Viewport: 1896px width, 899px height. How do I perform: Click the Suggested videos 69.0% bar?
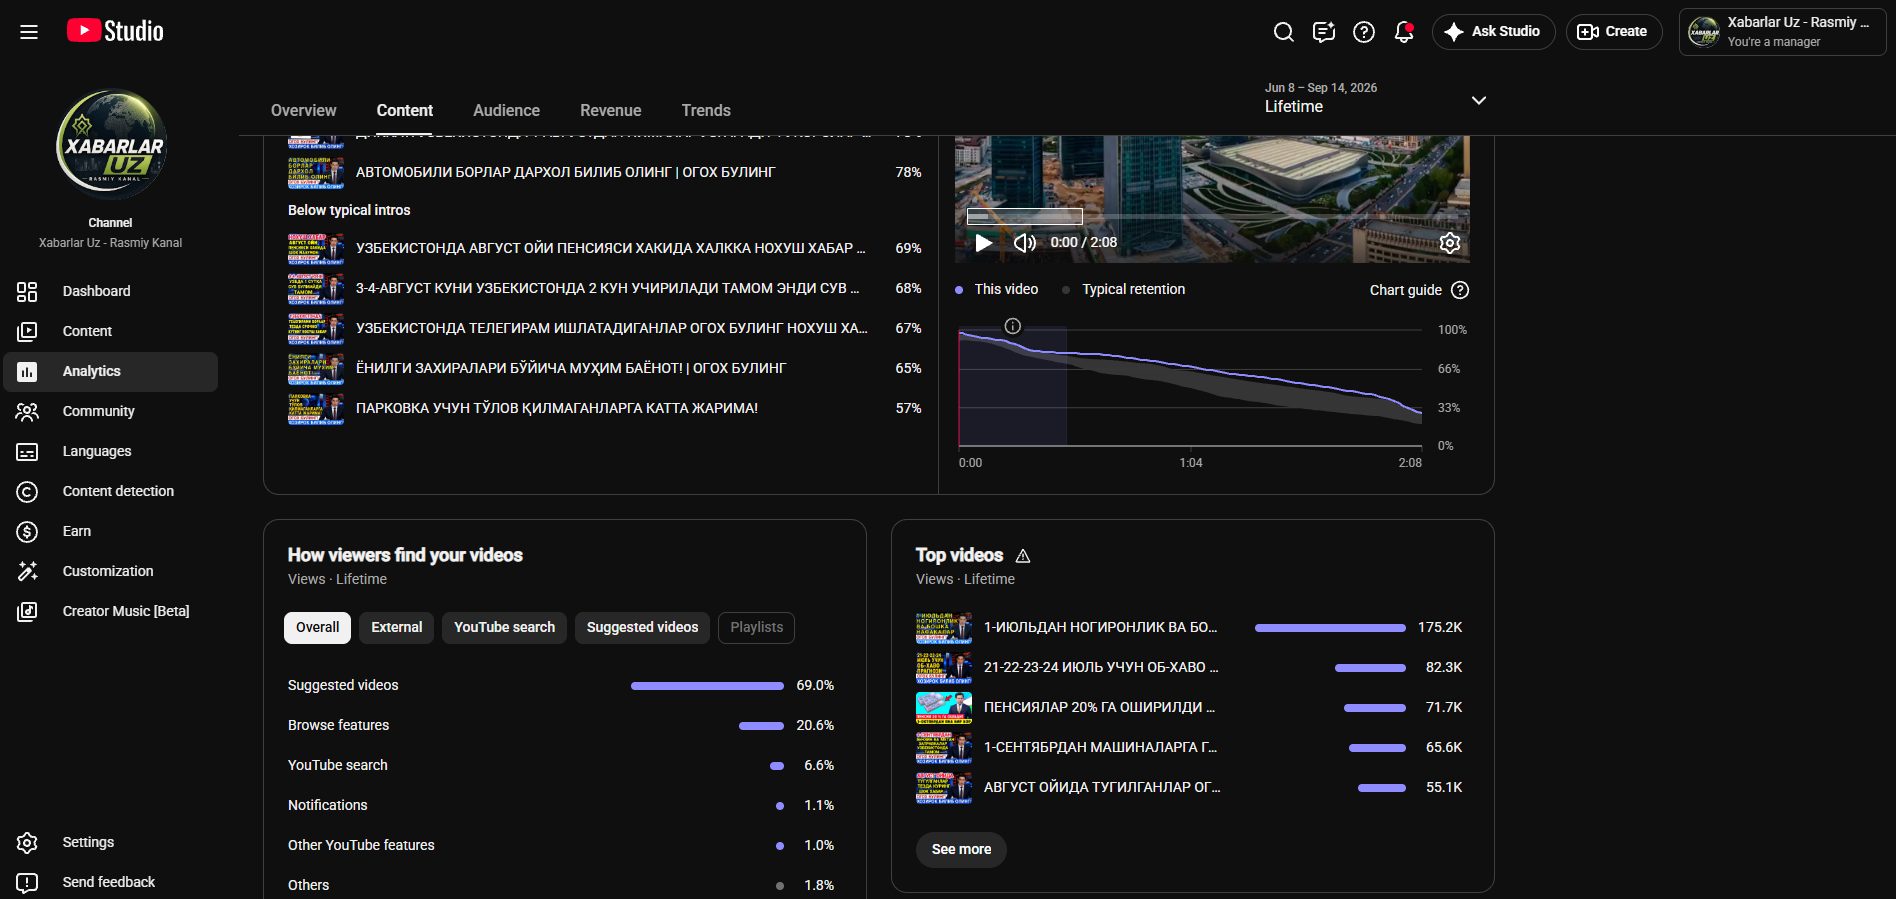[707, 686]
